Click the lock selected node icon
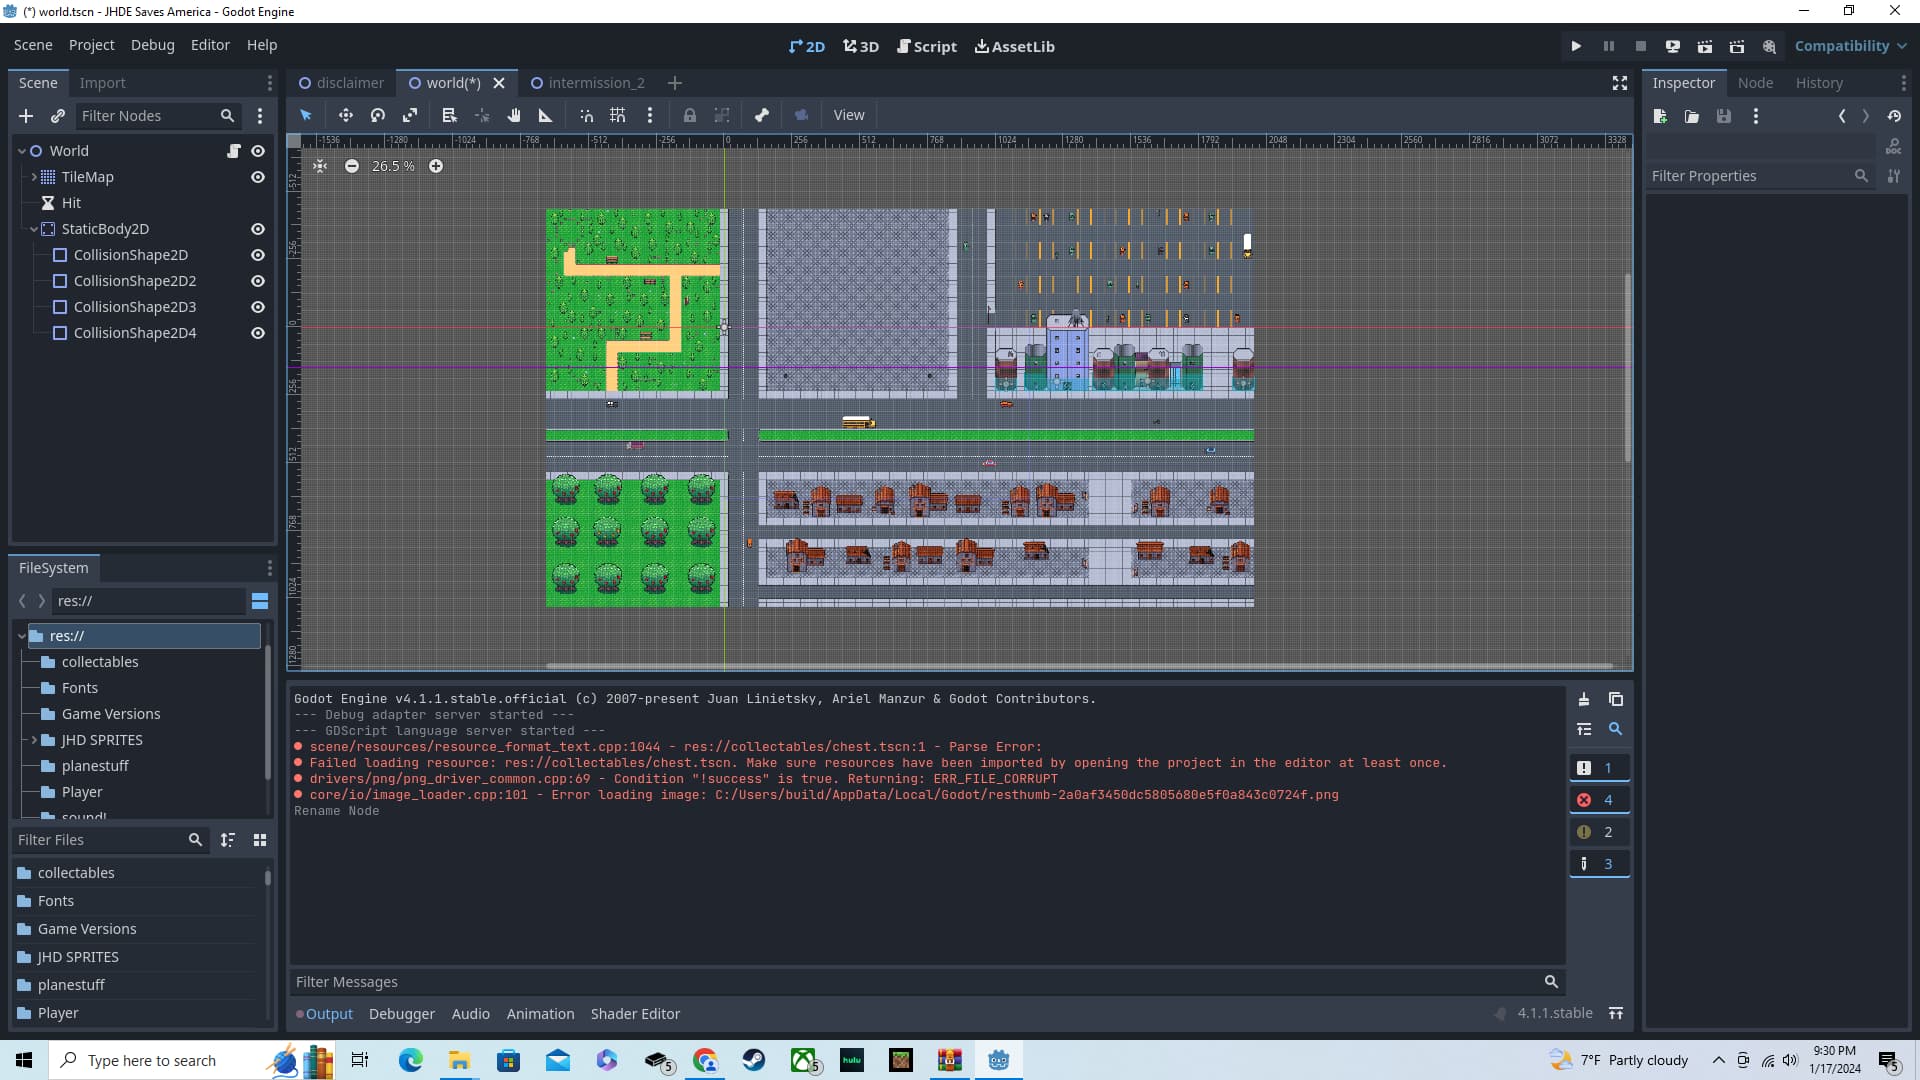Viewport: 1920px width, 1080px height. [x=690, y=115]
